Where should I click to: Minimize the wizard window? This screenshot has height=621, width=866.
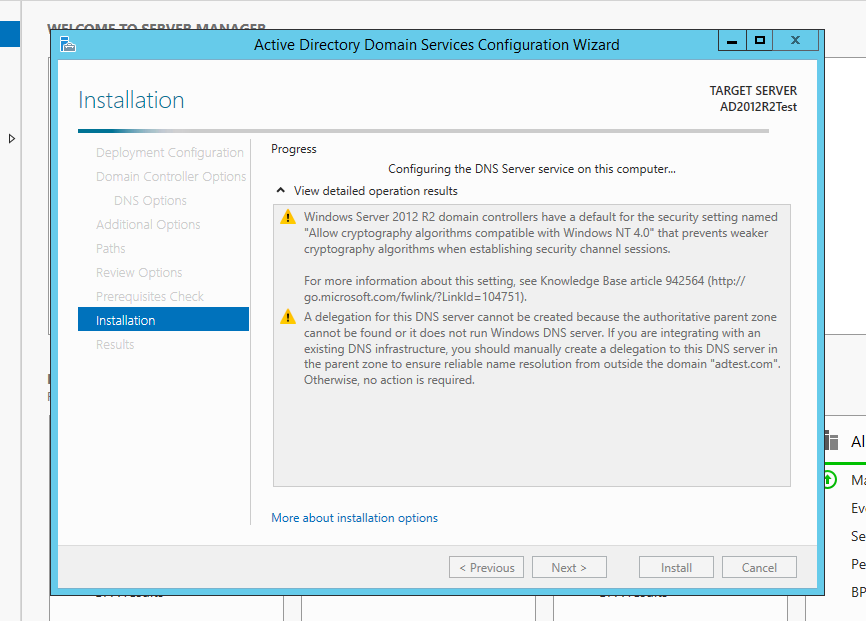pos(732,40)
